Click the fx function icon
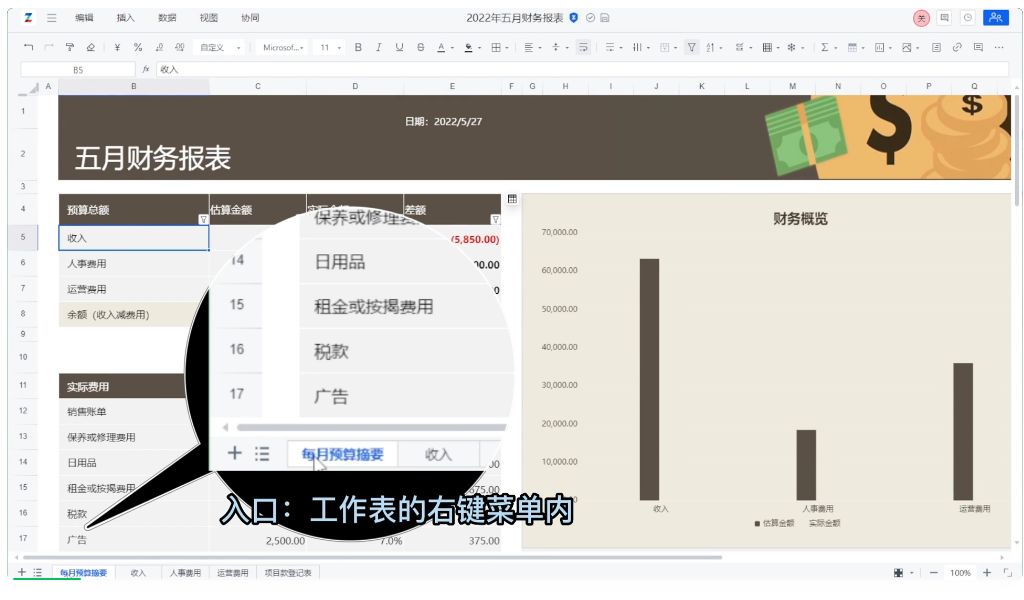 click(x=146, y=69)
